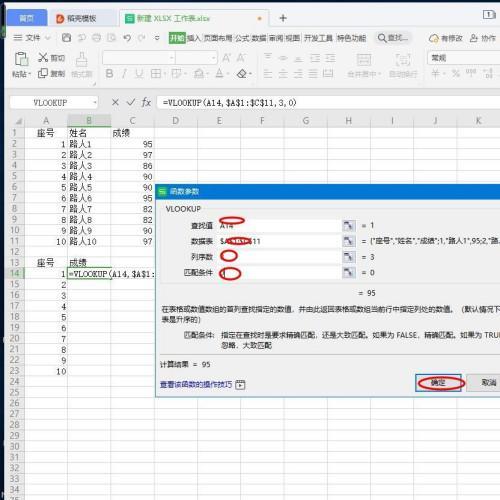Switch to the 开发工具 (Developer) tab
500x500 pixels.
(x=318, y=38)
